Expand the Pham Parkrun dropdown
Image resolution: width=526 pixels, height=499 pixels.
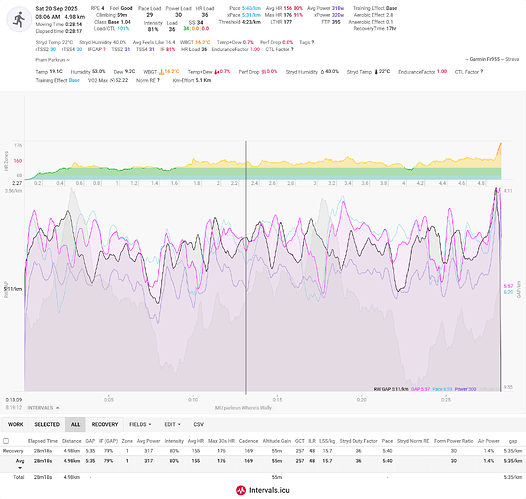click(52, 60)
